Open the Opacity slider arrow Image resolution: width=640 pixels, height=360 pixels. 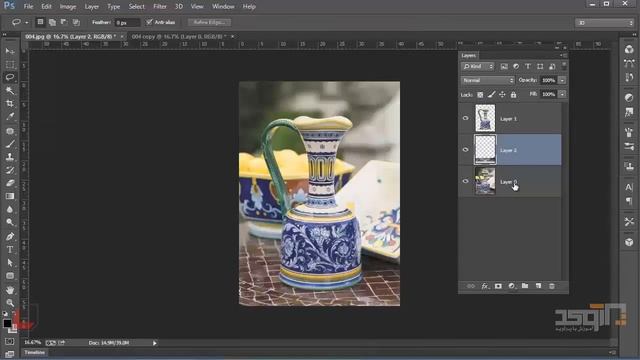[x=562, y=80]
